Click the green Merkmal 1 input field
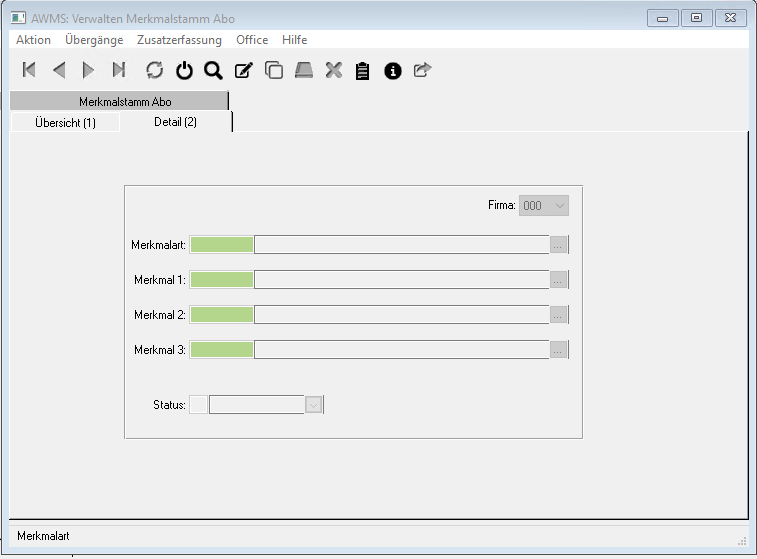This screenshot has height=559, width=757. pyautogui.click(x=222, y=280)
